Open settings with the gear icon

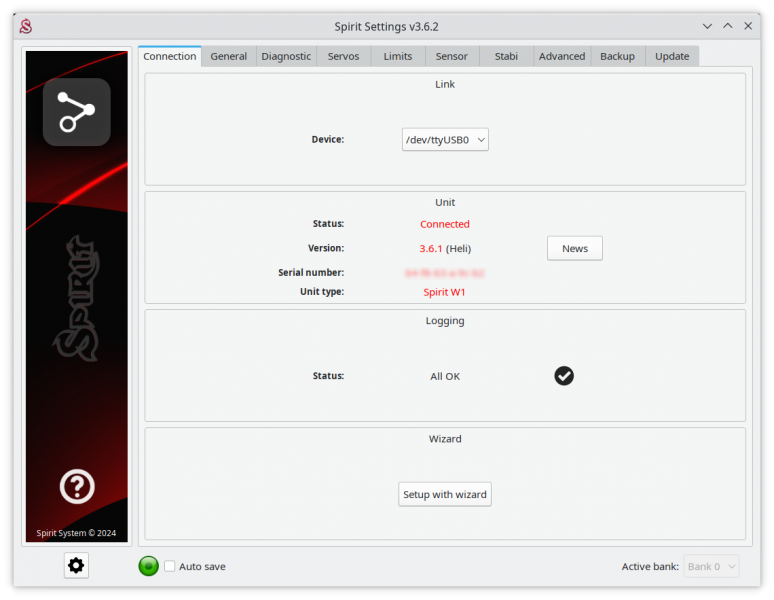[x=76, y=566]
